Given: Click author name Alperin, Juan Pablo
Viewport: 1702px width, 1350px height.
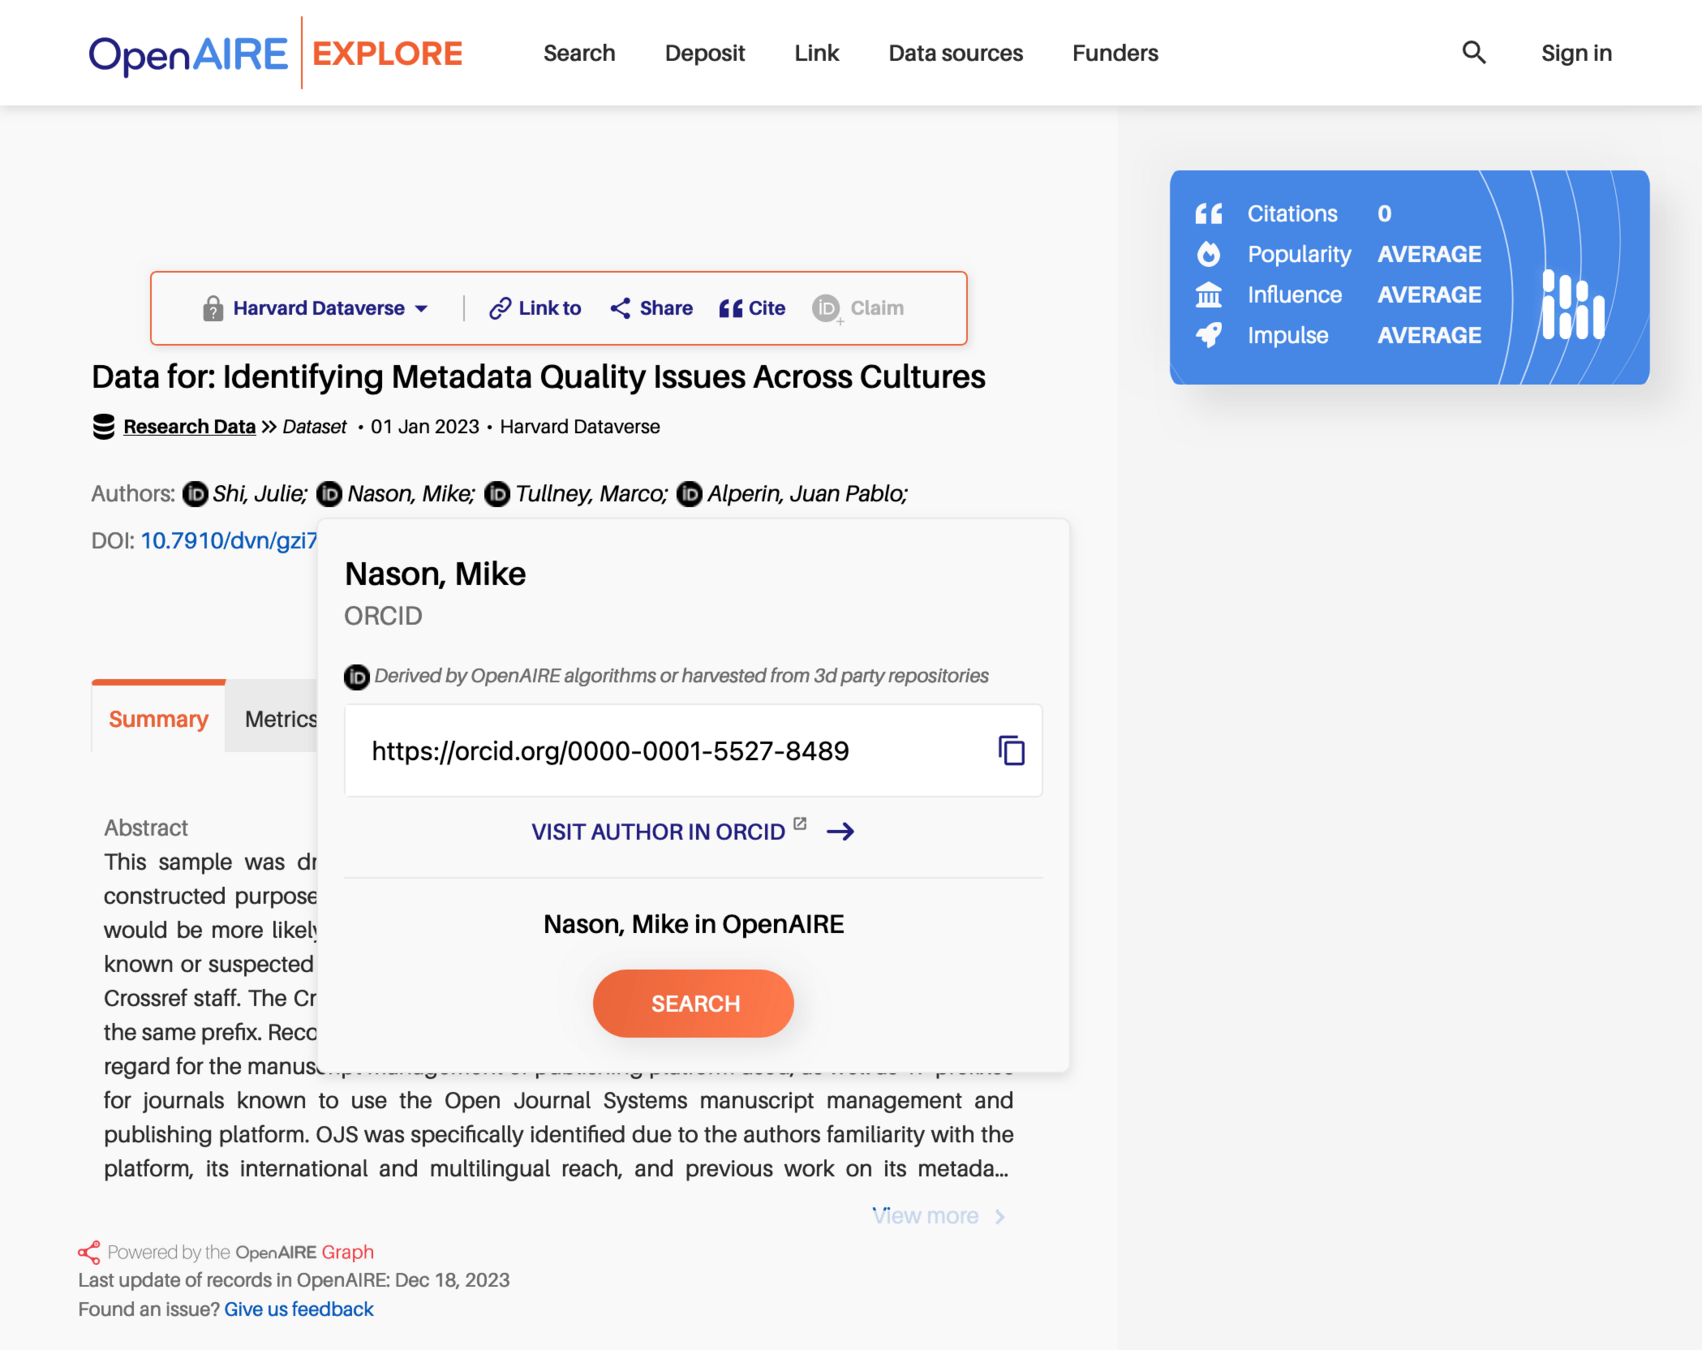Looking at the screenshot, I should click(x=807, y=494).
